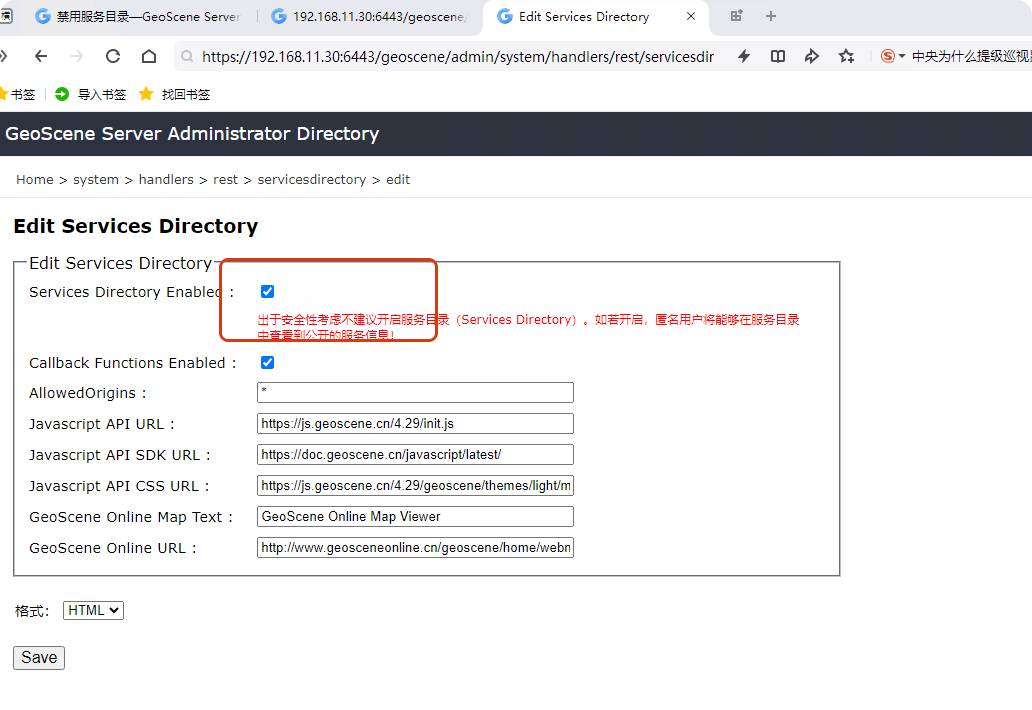This screenshot has height=710, width=1032.
Task: Close the Edit Services Directory tab
Action: pos(691,16)
